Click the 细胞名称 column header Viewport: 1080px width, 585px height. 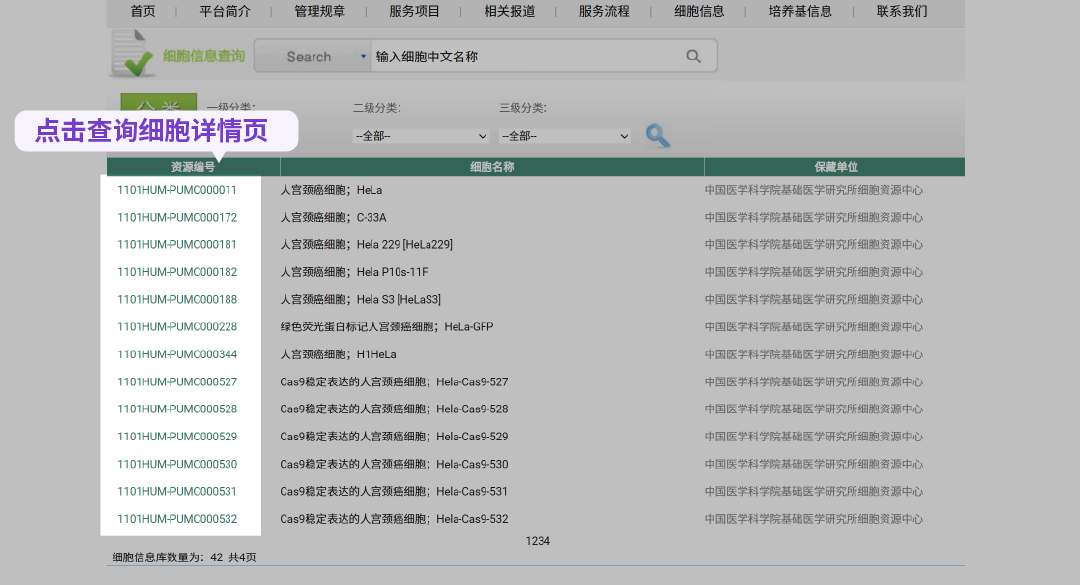492,167
